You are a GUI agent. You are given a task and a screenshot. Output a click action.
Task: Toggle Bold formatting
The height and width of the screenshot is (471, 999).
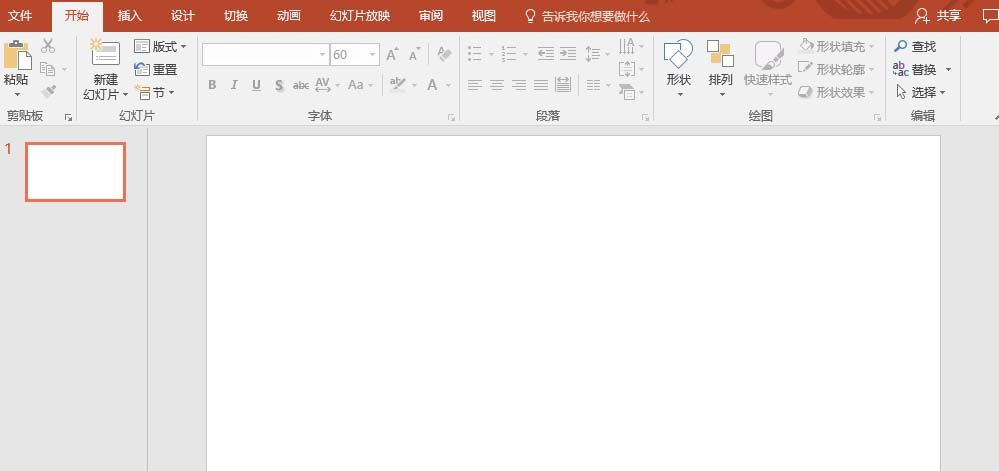click(212, 85)
